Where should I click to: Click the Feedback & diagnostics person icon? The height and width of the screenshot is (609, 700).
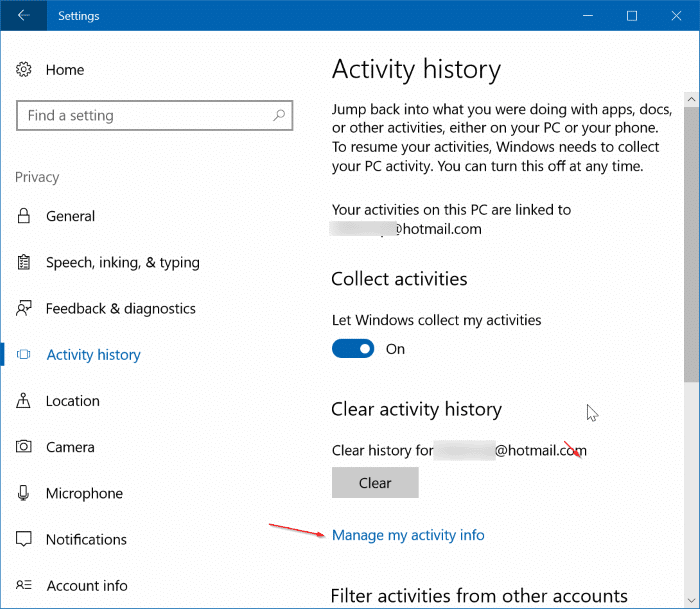click(24, 308)
